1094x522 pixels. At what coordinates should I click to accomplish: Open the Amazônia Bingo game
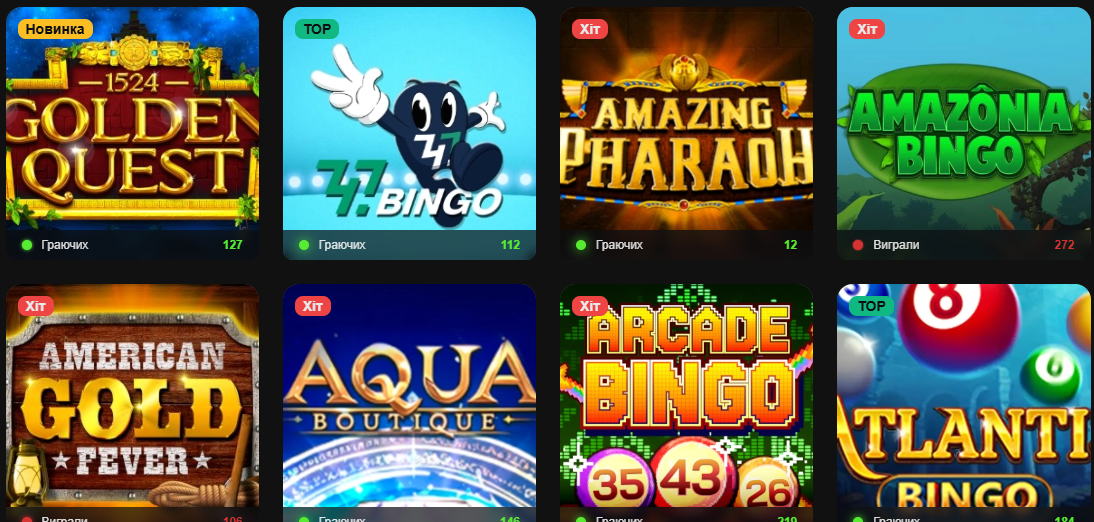pyautogui.click(x=966, y=119)
